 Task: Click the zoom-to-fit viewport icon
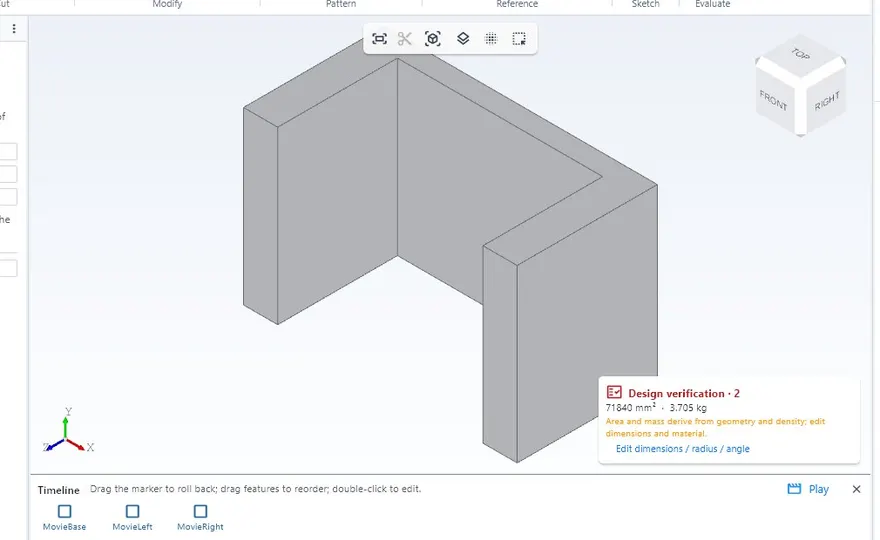point(379,39)
